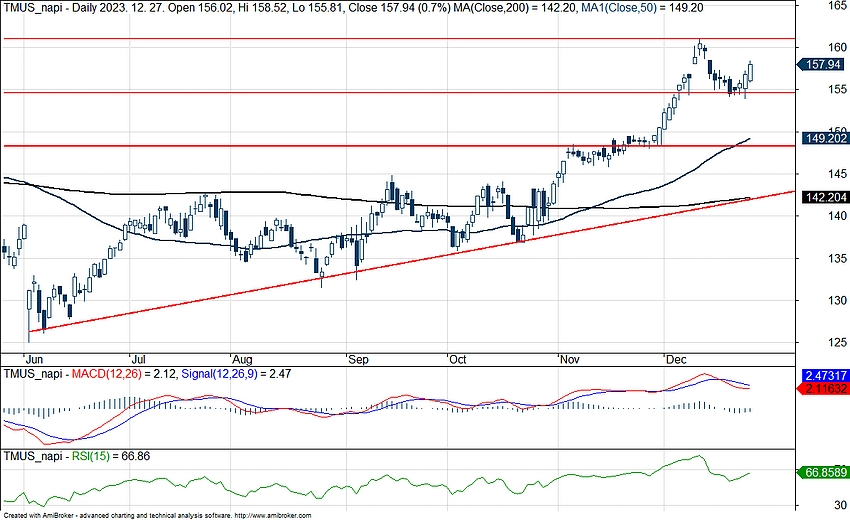This screenshot has width=850, height=520.
Task: Click the 160 price axis label
Action: pos(838,47)
